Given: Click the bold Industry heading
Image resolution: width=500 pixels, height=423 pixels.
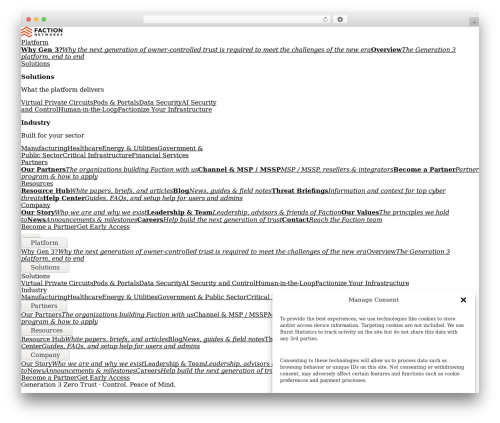Looking at the screenshot, I should pos(36,123).
